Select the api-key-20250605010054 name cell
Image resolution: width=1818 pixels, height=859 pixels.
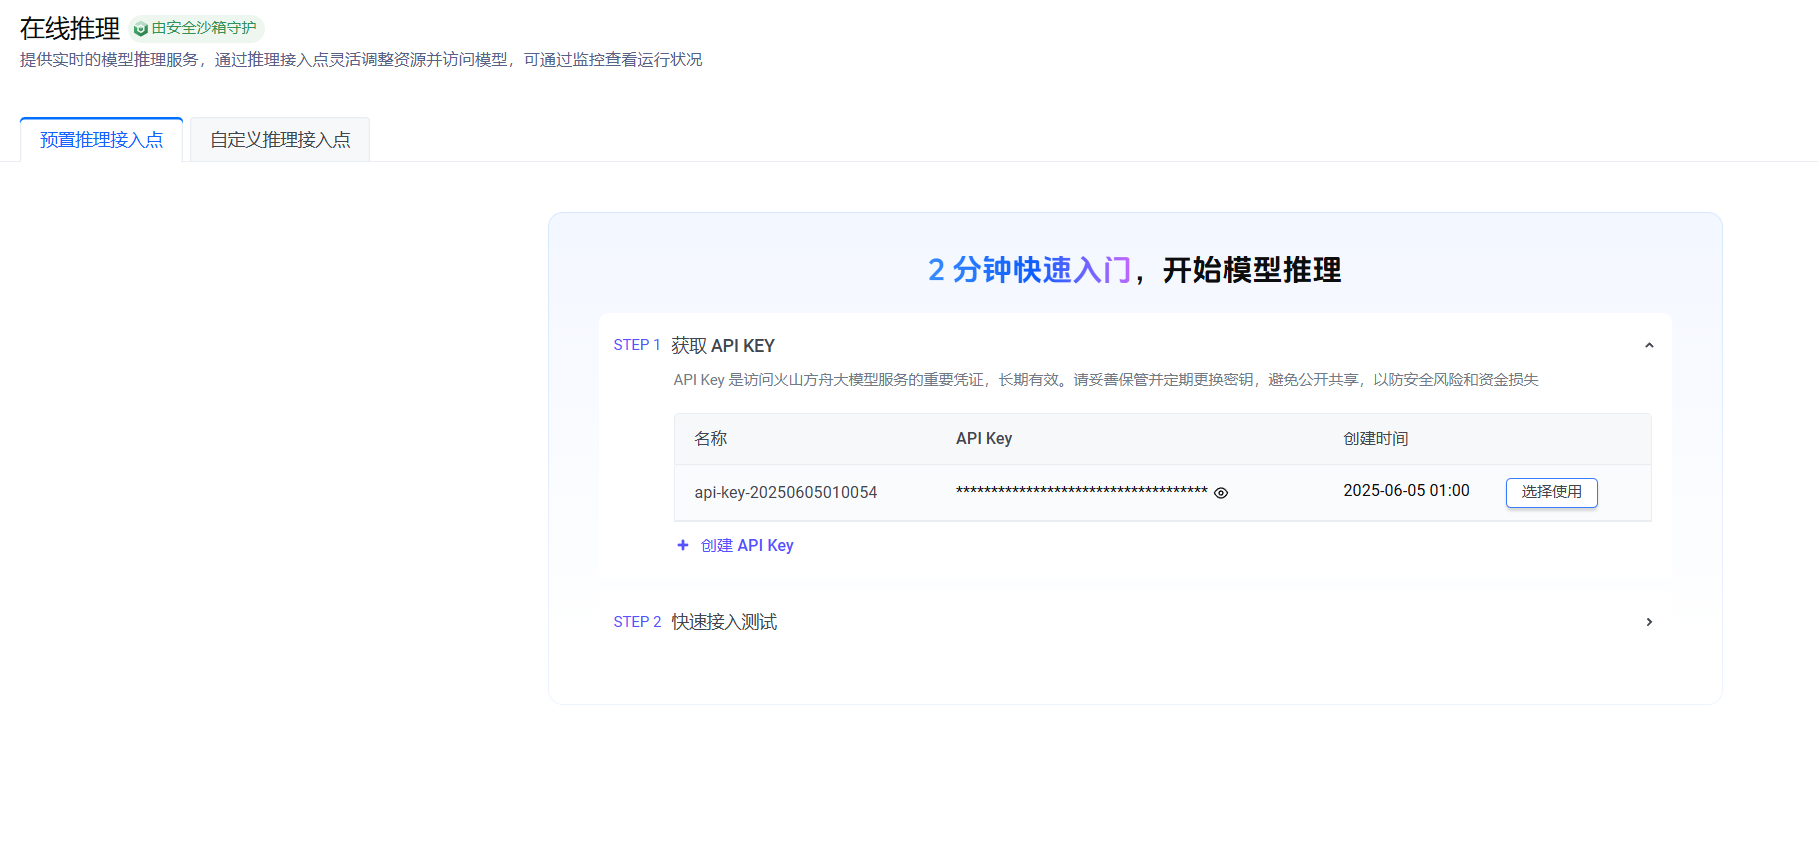[x=785, y=492]
